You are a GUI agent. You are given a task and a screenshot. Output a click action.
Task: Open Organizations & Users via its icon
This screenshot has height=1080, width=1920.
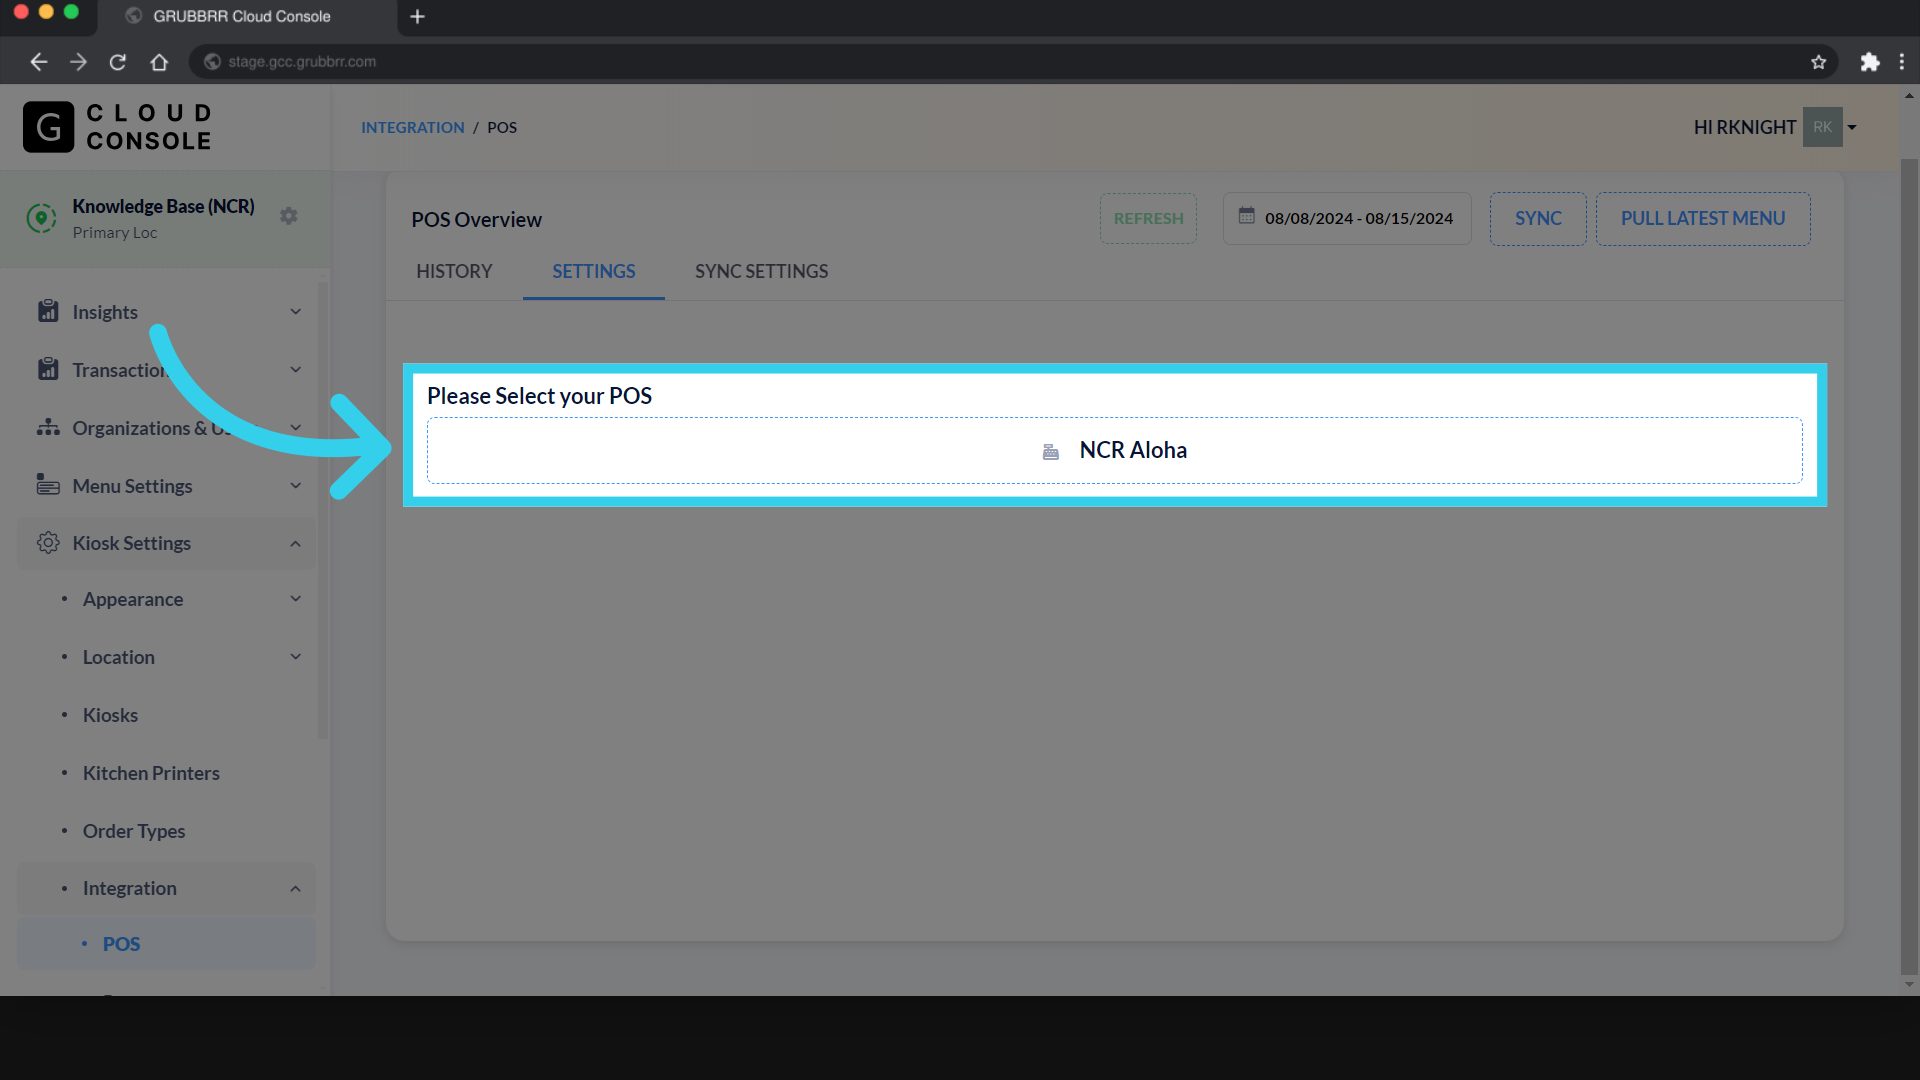tap(48, 427)
